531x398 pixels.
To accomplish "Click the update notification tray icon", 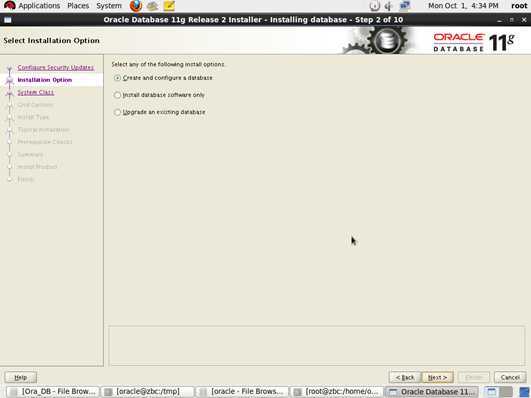I will [x=374, y=6].
